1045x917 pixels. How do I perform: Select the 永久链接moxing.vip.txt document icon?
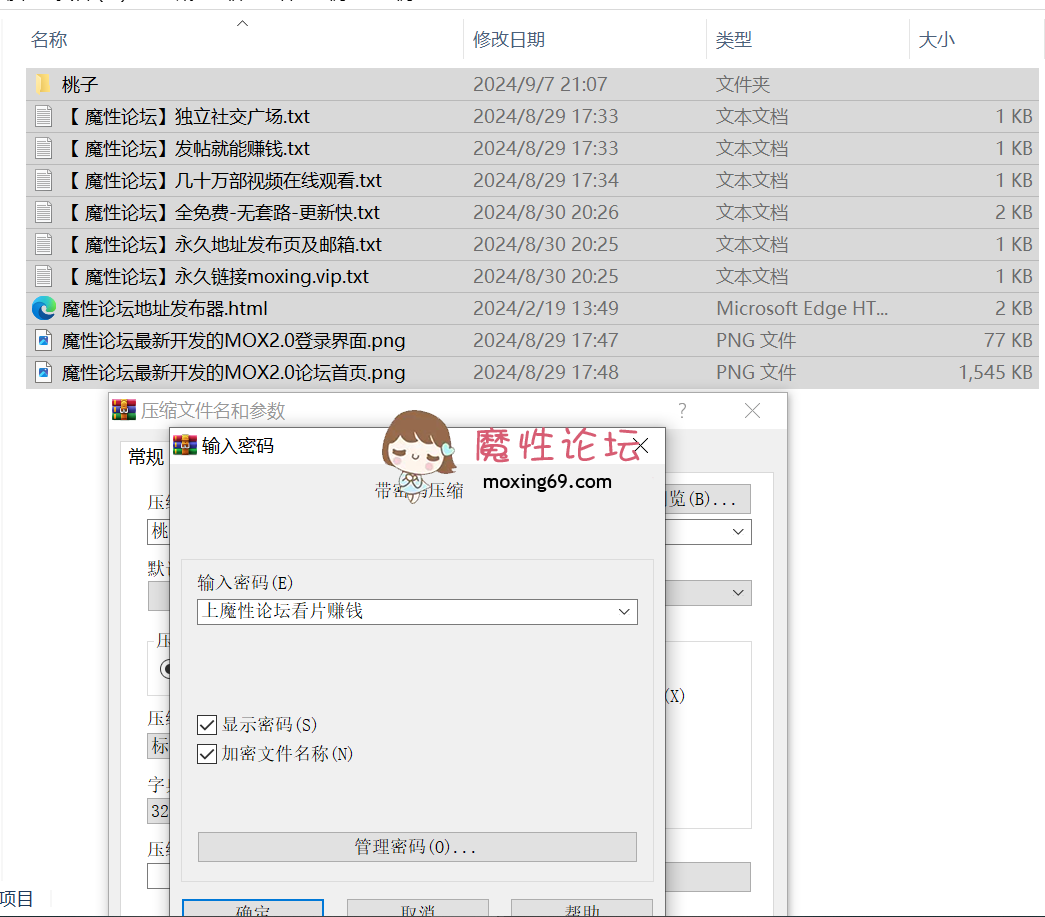coord(43,276)
